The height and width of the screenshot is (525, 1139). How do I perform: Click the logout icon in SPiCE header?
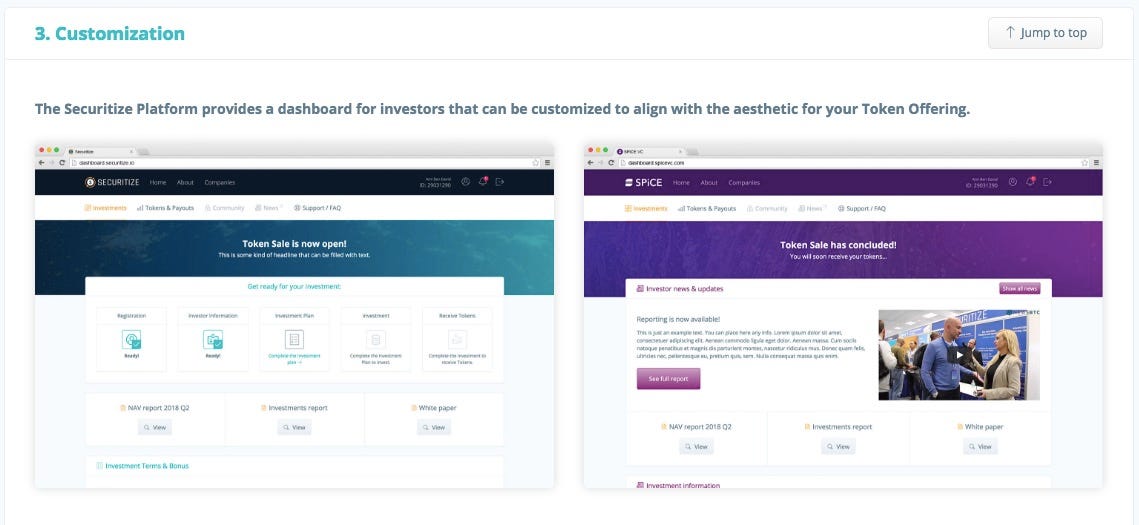1047,182
